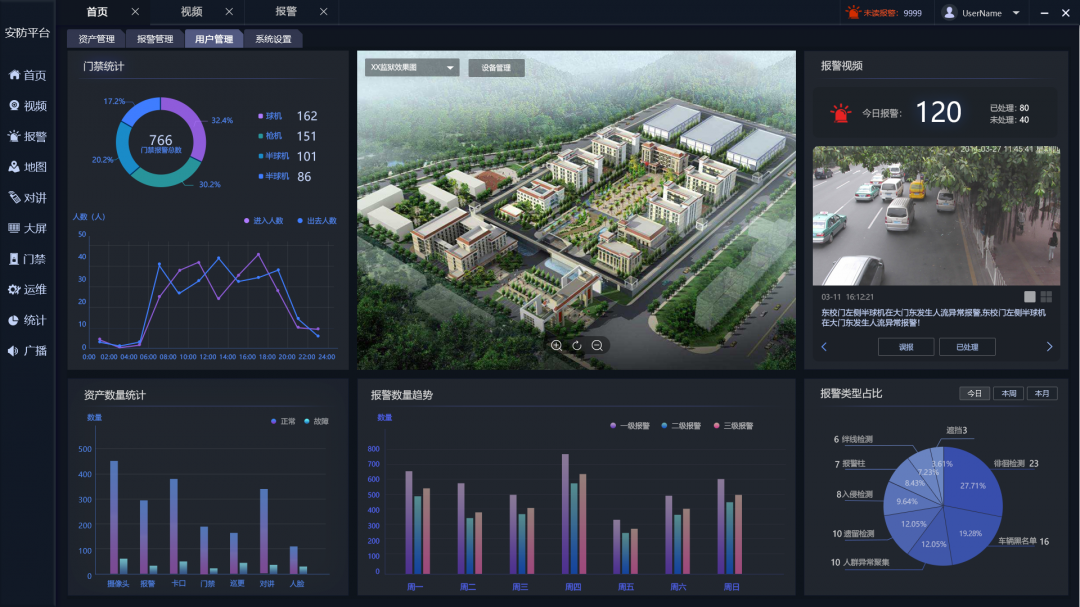Switch alarm video to single-view layout
This screenshot has height=607, width=1080.
pyautogui.click(x=1029, y=296)
